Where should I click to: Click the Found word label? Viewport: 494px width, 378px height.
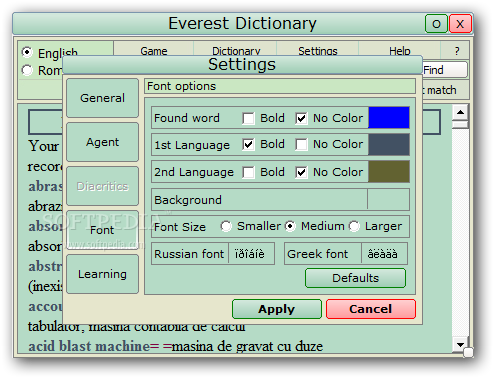[187, 118]
